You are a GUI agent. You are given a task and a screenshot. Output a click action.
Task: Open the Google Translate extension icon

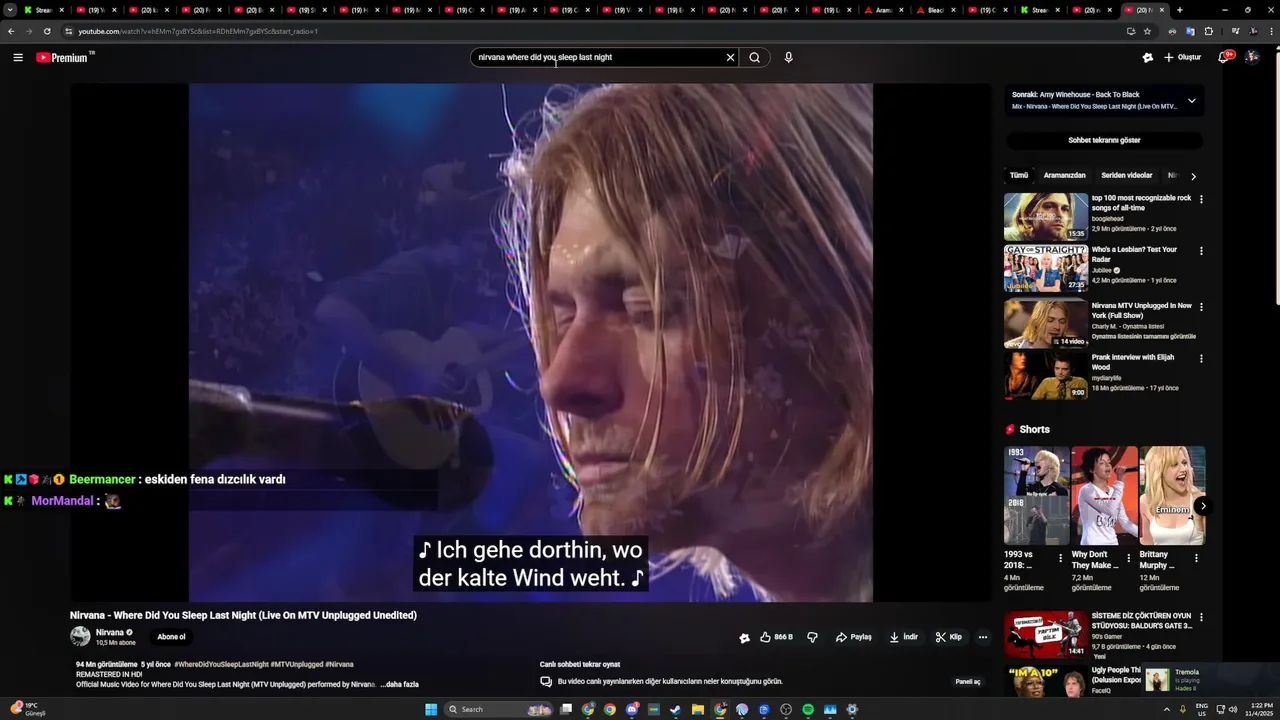1190,31
